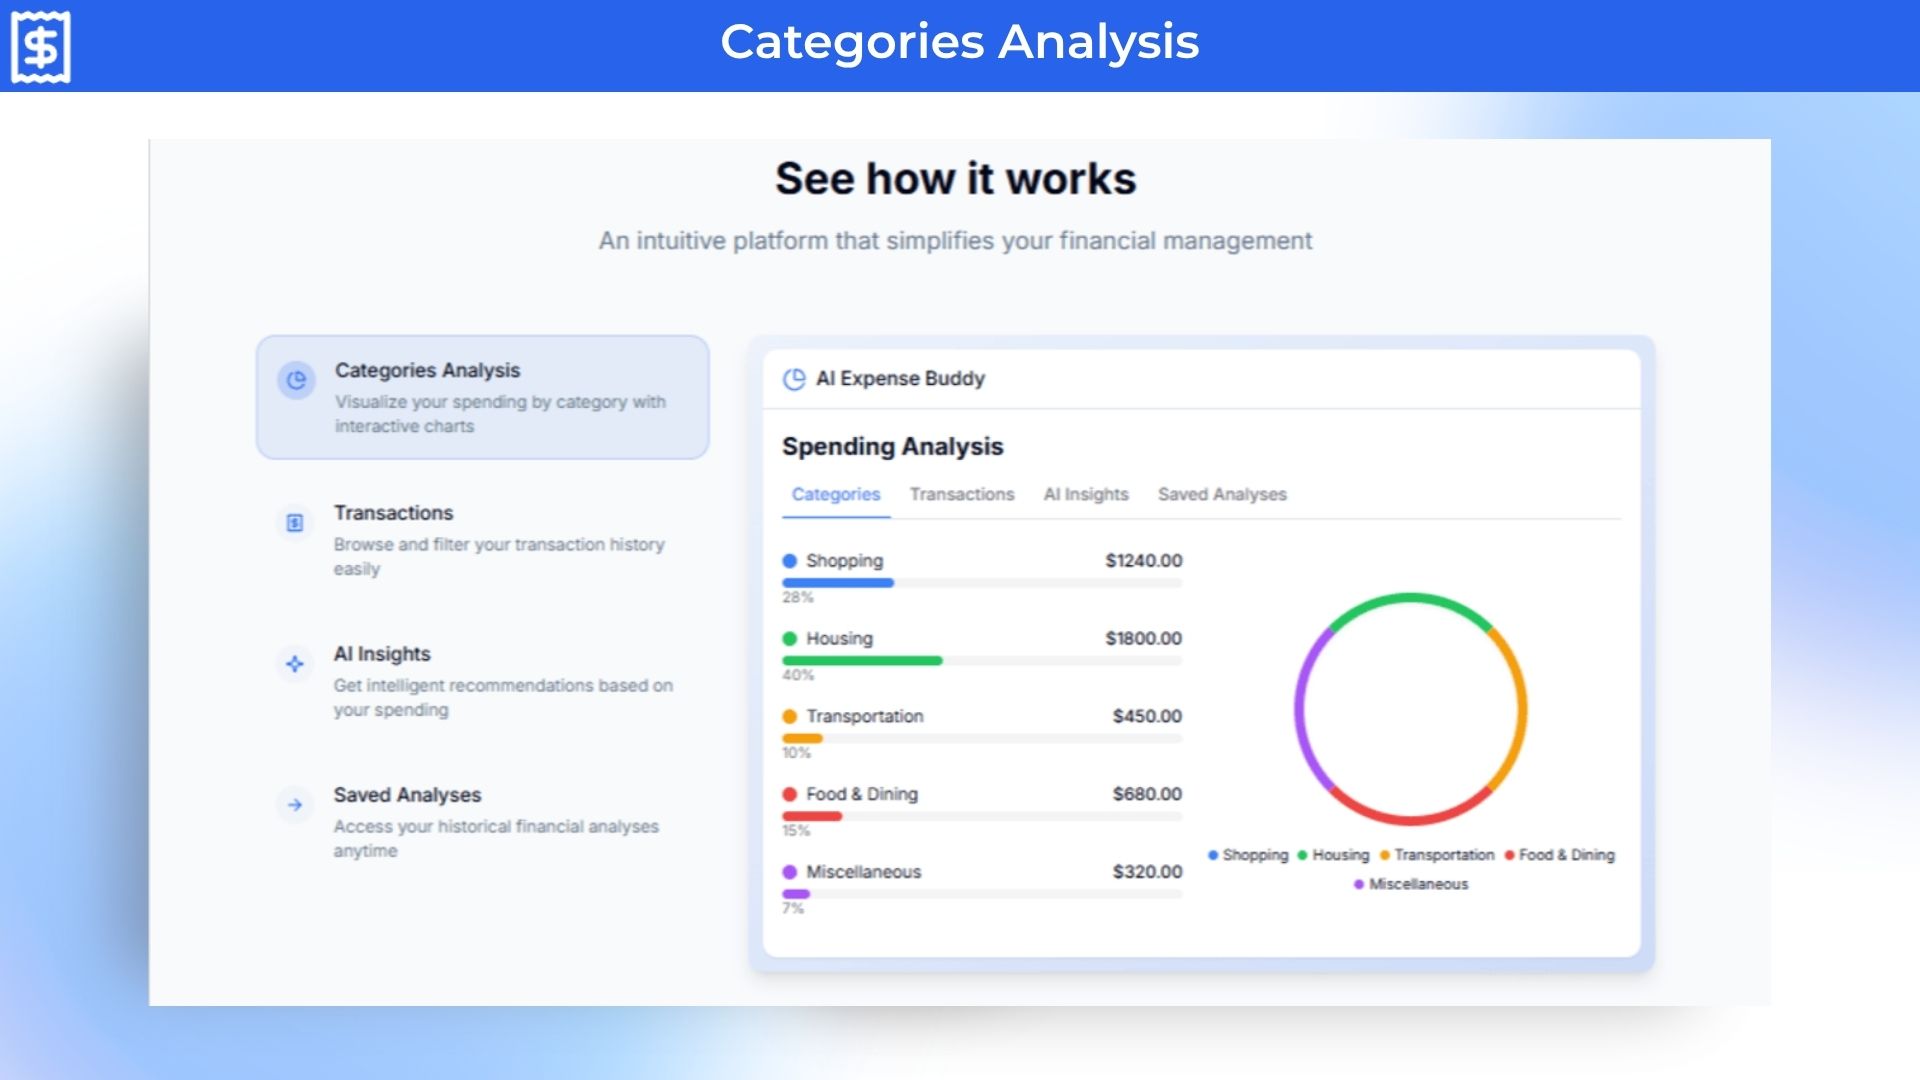The height and width of the screenshot is (1080, 1920).
Task: Click Transportation legend entry under chart
Action: tap(1443, 855)
